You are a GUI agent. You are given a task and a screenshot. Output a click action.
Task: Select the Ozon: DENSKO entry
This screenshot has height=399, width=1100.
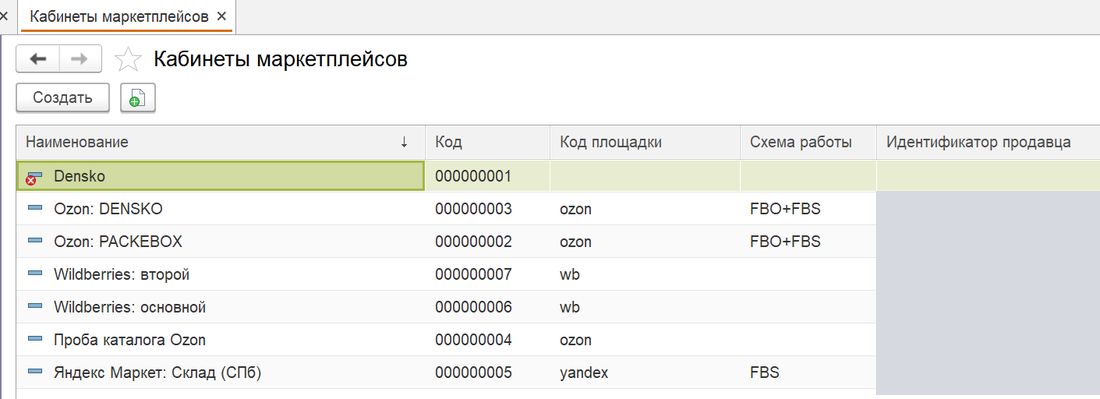[x=108, y=209]
